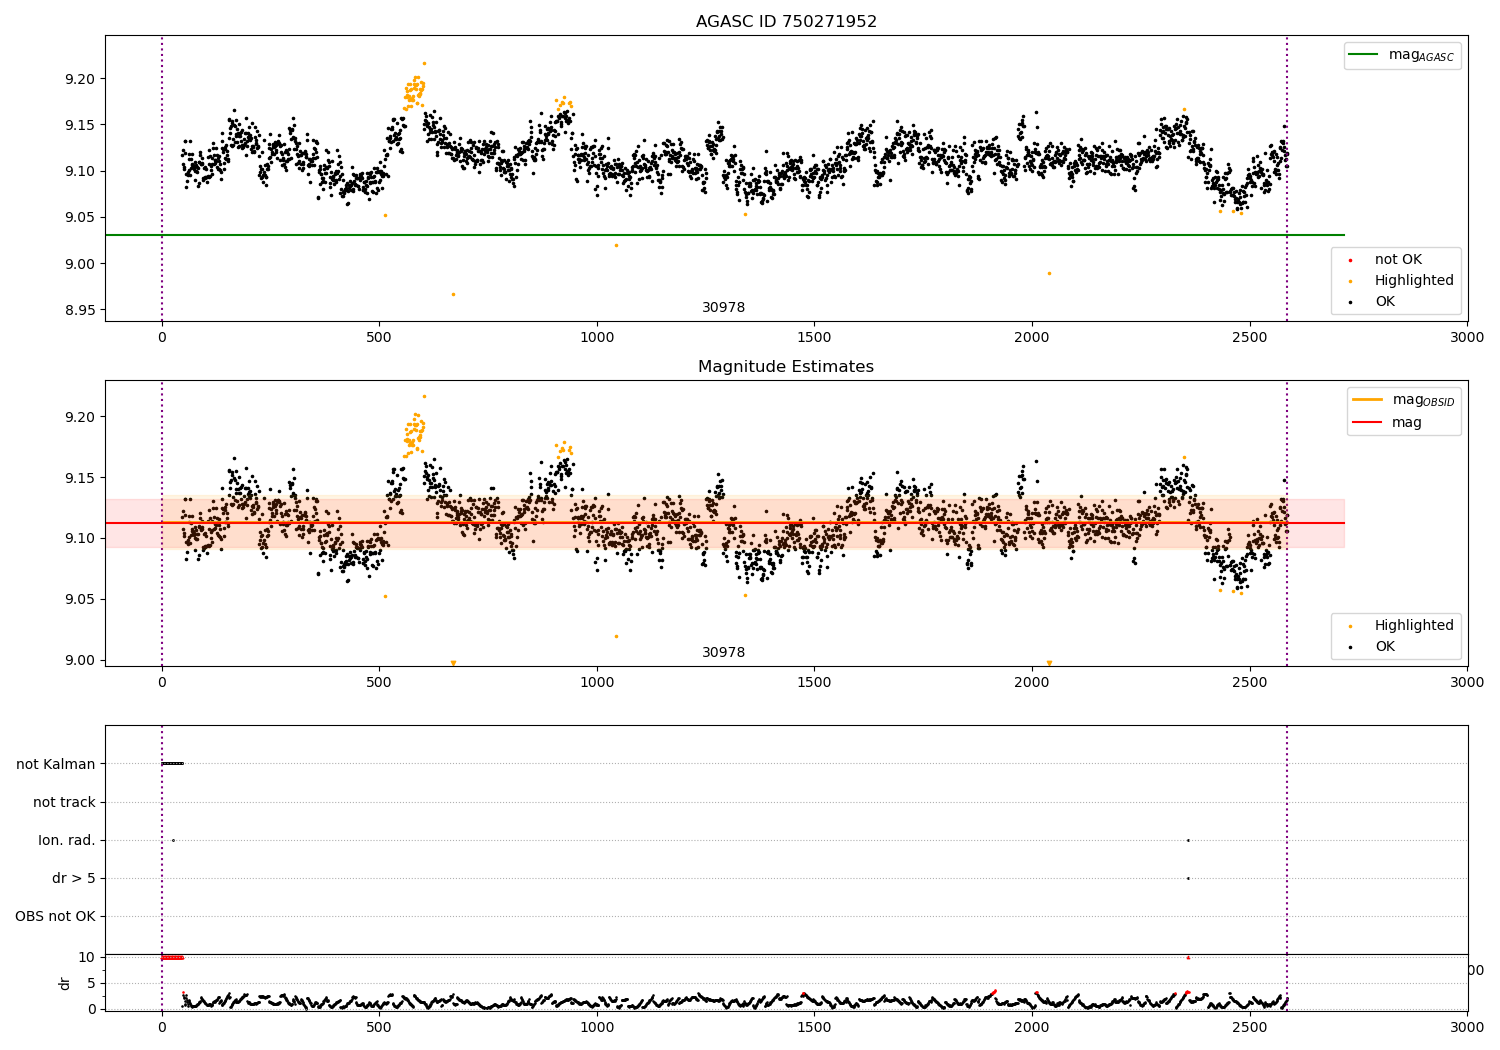The height and width of the screenshot is (1050, 1500).
Task: Click the 'not Kalman' axis label
Action: (56, 764)
